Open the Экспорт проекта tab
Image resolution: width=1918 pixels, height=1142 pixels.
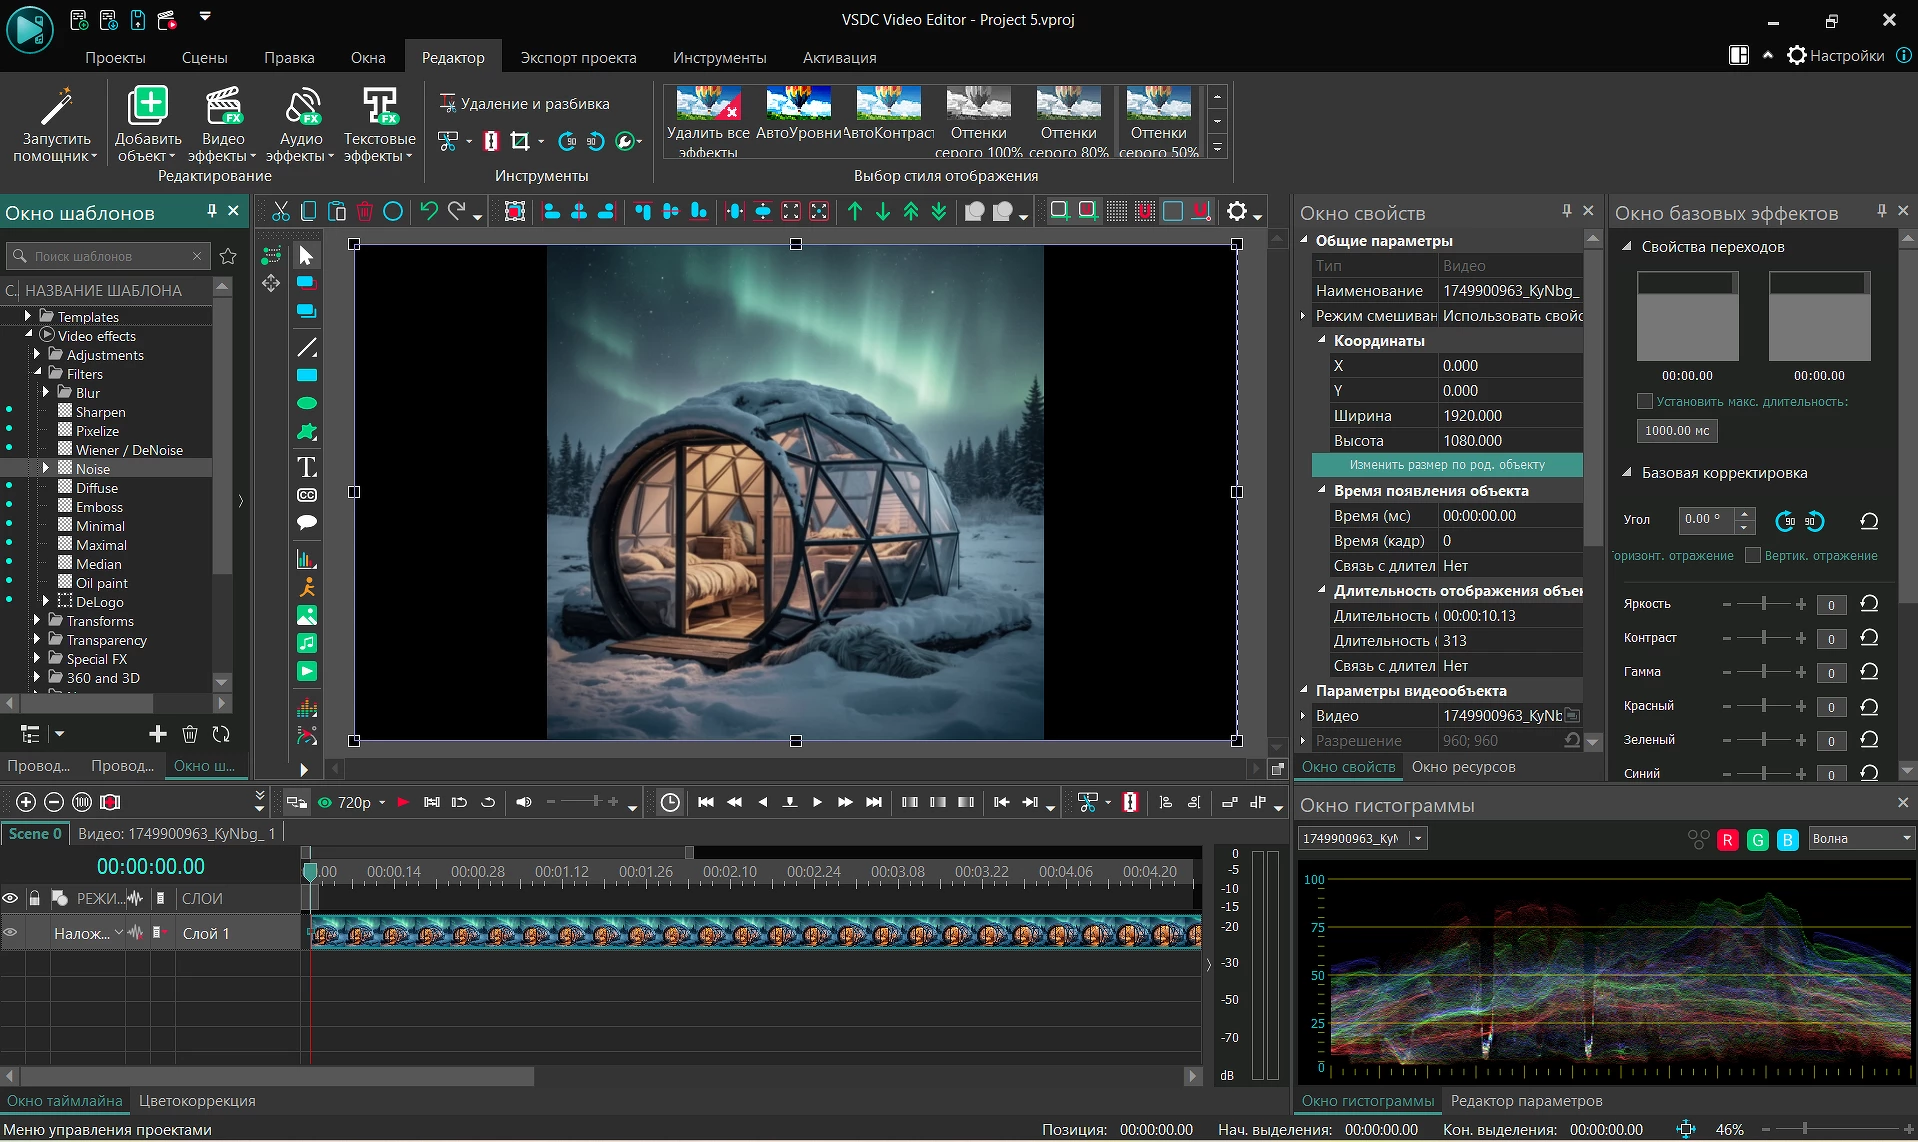point(578,57)
